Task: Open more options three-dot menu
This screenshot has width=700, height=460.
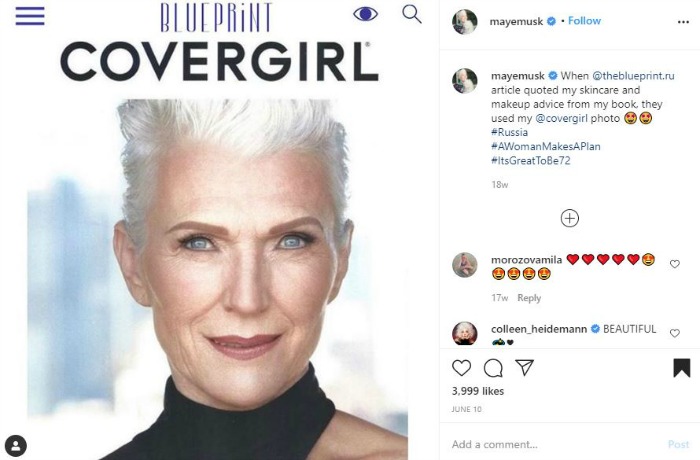Action: click(x=683, y=21)
